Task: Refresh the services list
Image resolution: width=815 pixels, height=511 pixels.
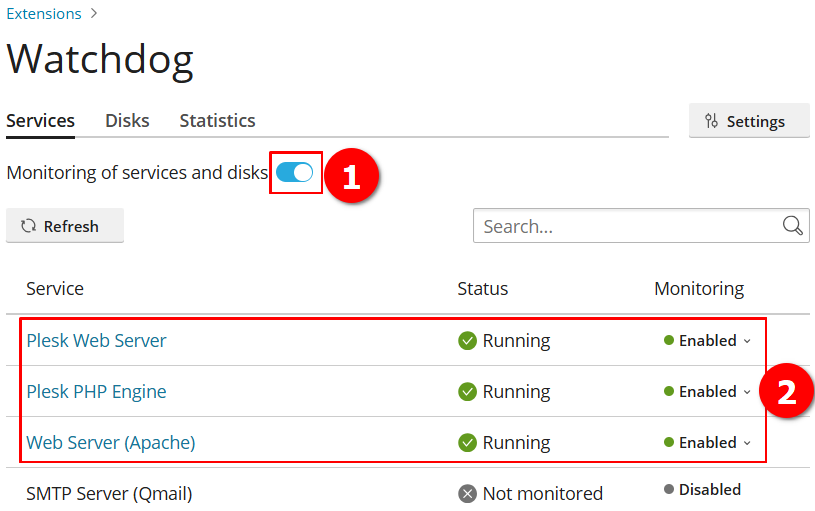Action: [65, 226]
